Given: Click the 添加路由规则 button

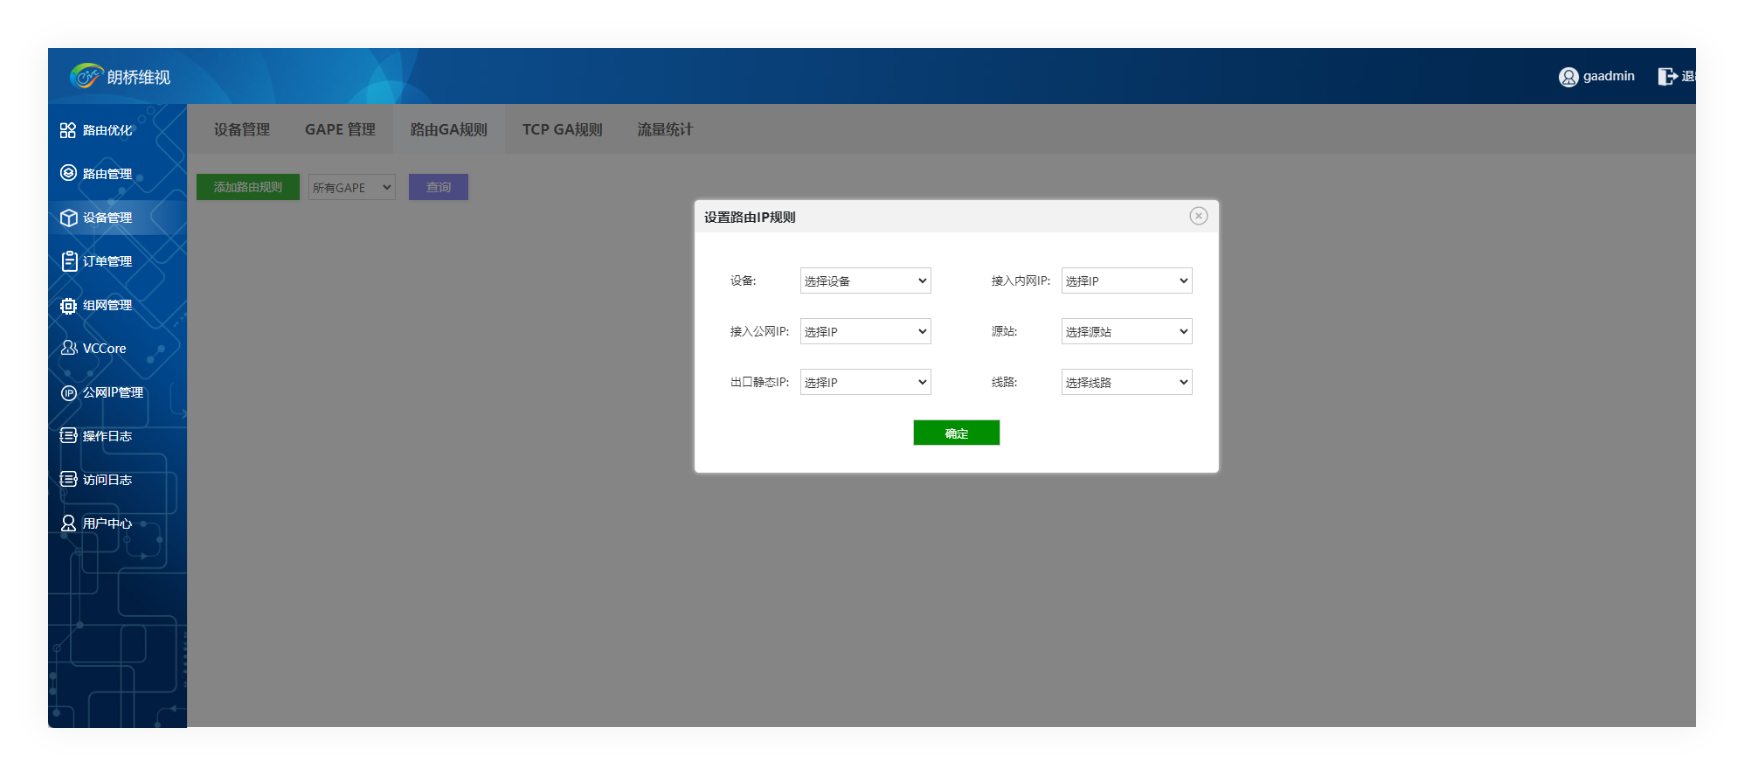Looking at the screenshot, I should [248, 187].
